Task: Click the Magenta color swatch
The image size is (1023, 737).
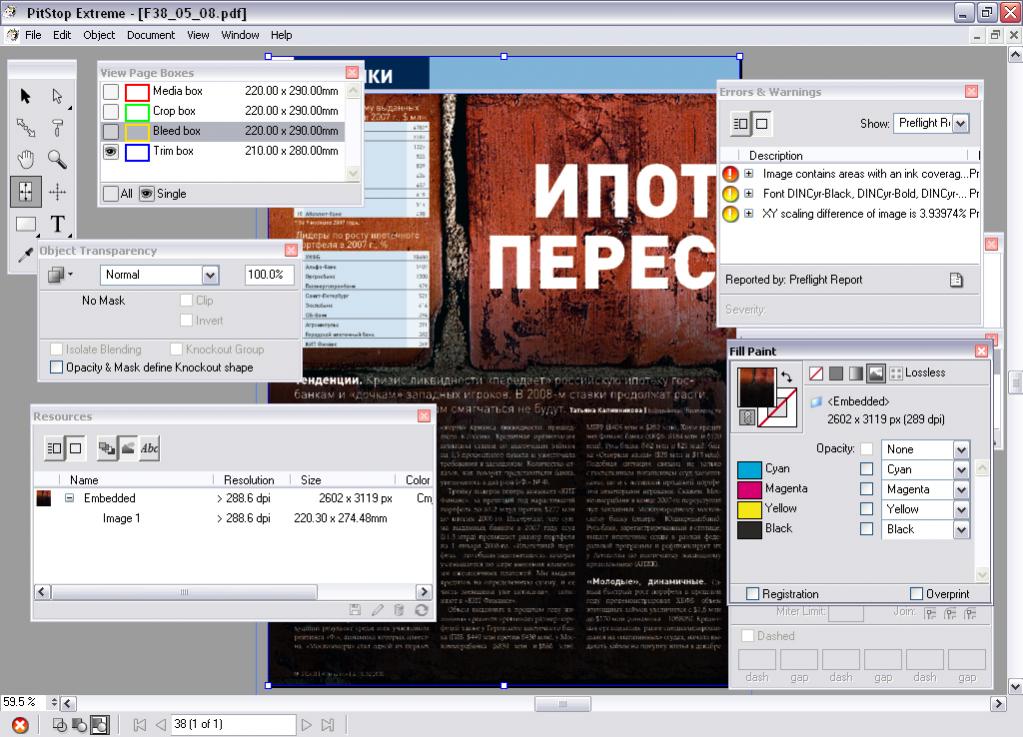Action: tap(749, 489)
